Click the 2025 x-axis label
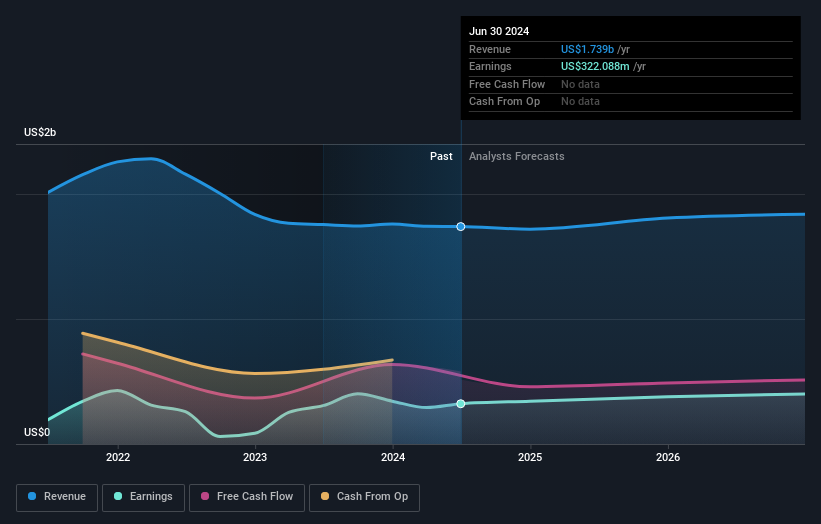Screen dimensions: 821x524 (x=530, y=458)
